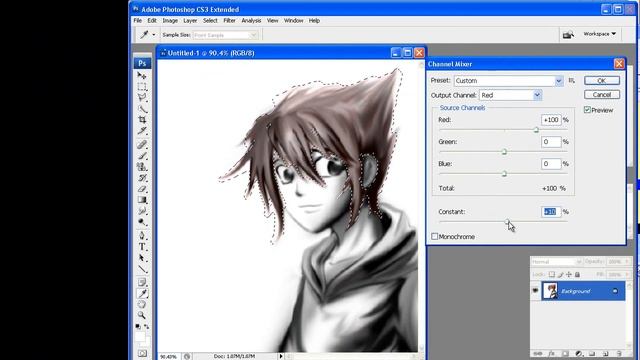Click New fill or adjustment layer icon
Viewport: 640px width, 360px height.
coord(578,353)
